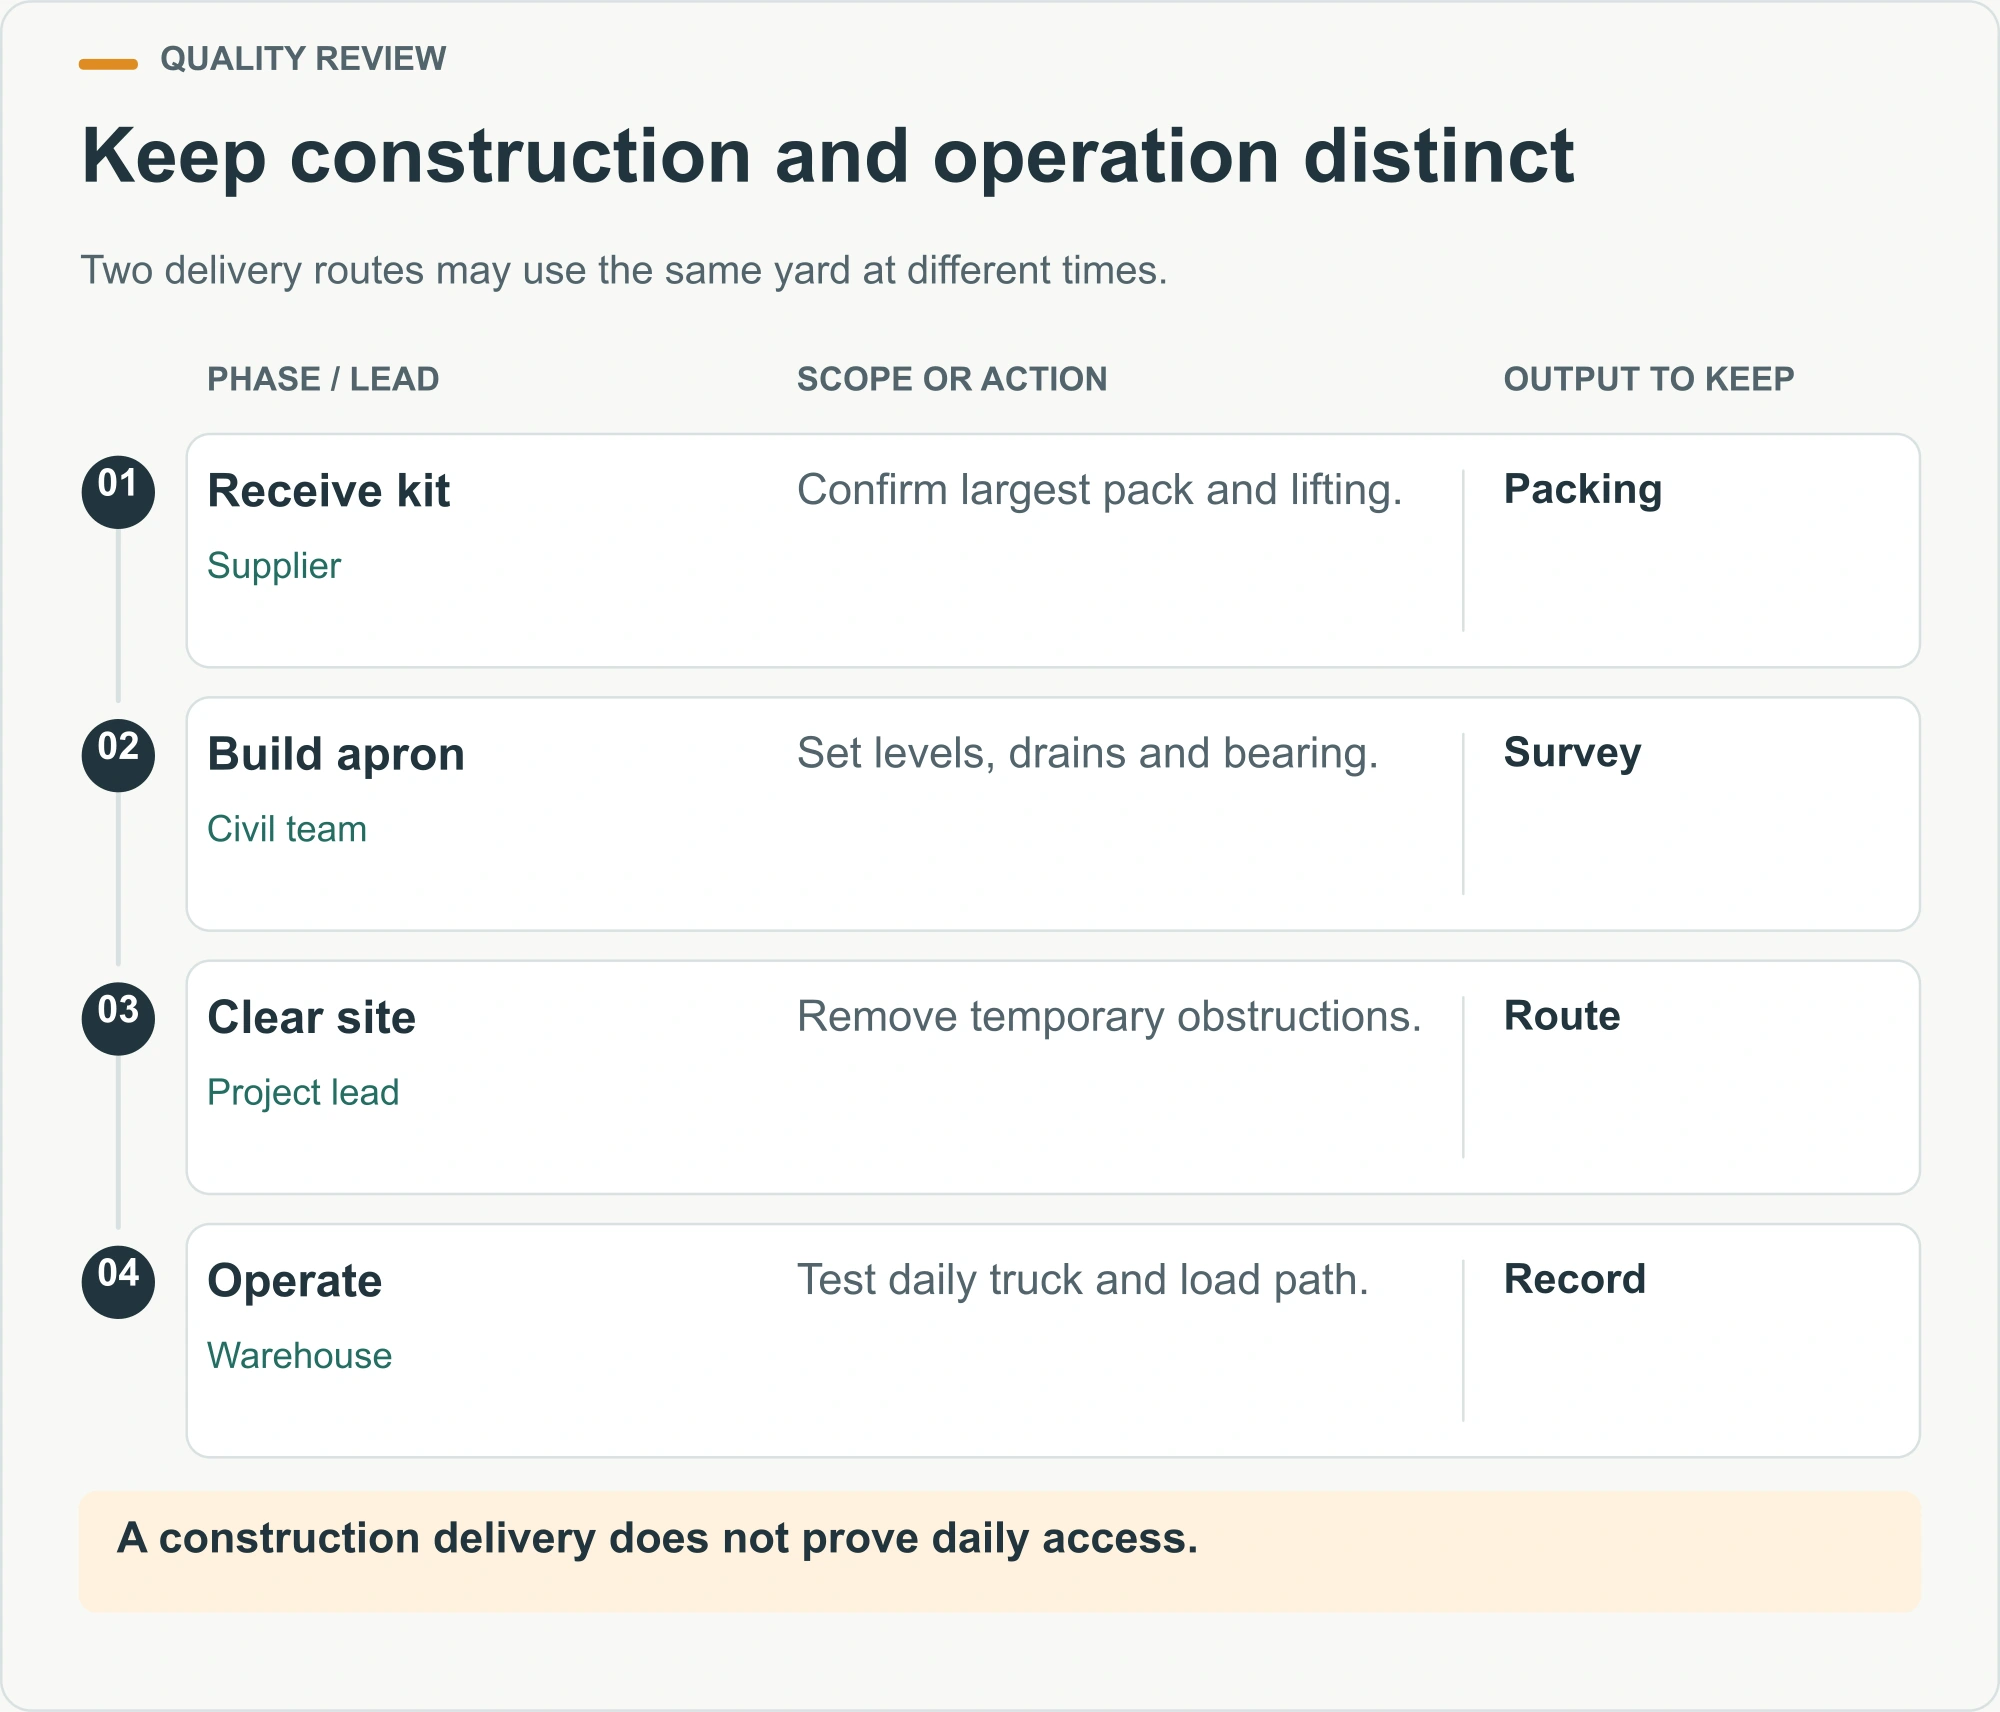
Task: Click the 'OUTPUT TO KEEP' column header
Action: [x=1649, y=380]
